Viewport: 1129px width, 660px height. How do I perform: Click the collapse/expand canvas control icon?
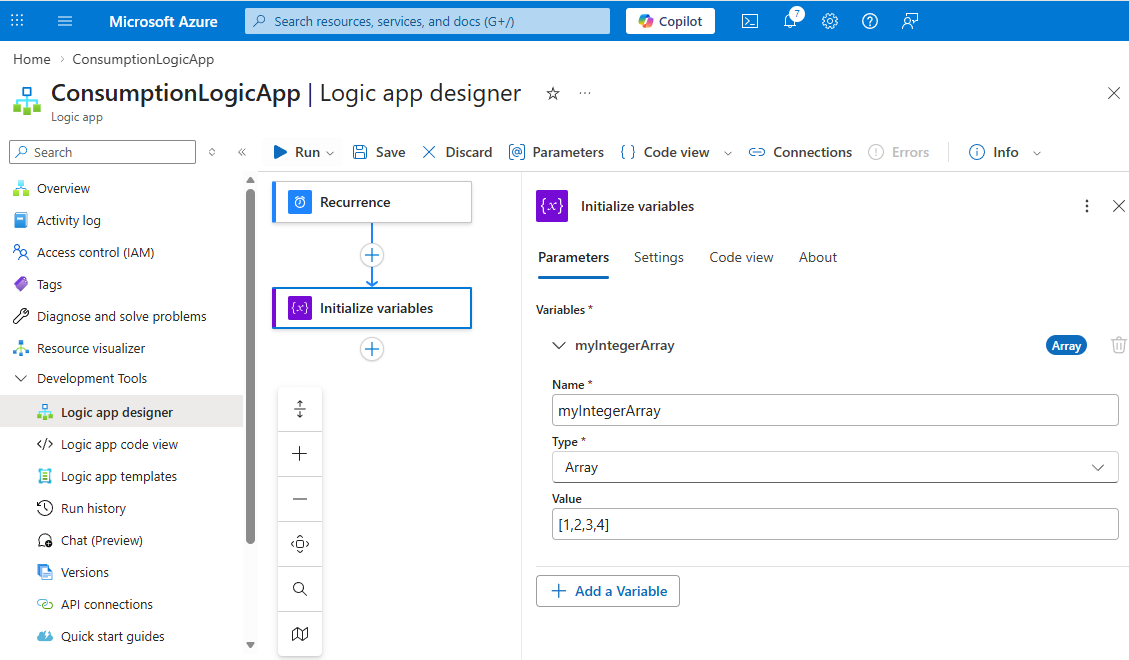click(300, 409)
